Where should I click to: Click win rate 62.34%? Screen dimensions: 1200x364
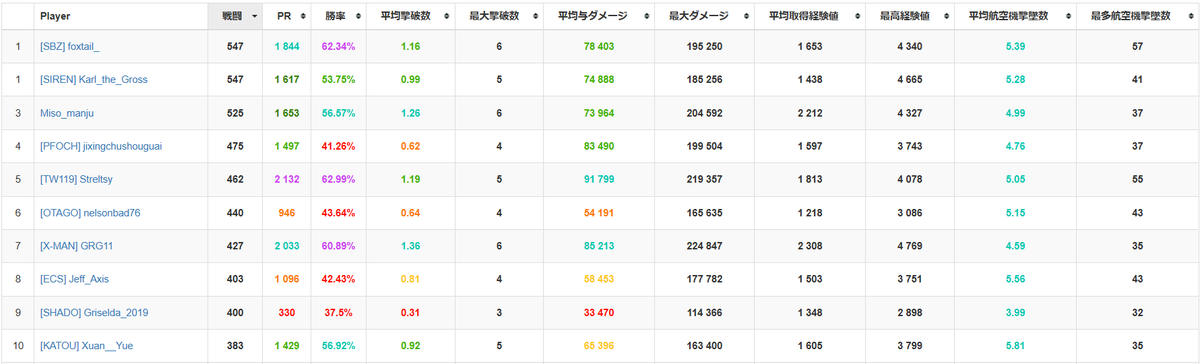click(338, 47)
